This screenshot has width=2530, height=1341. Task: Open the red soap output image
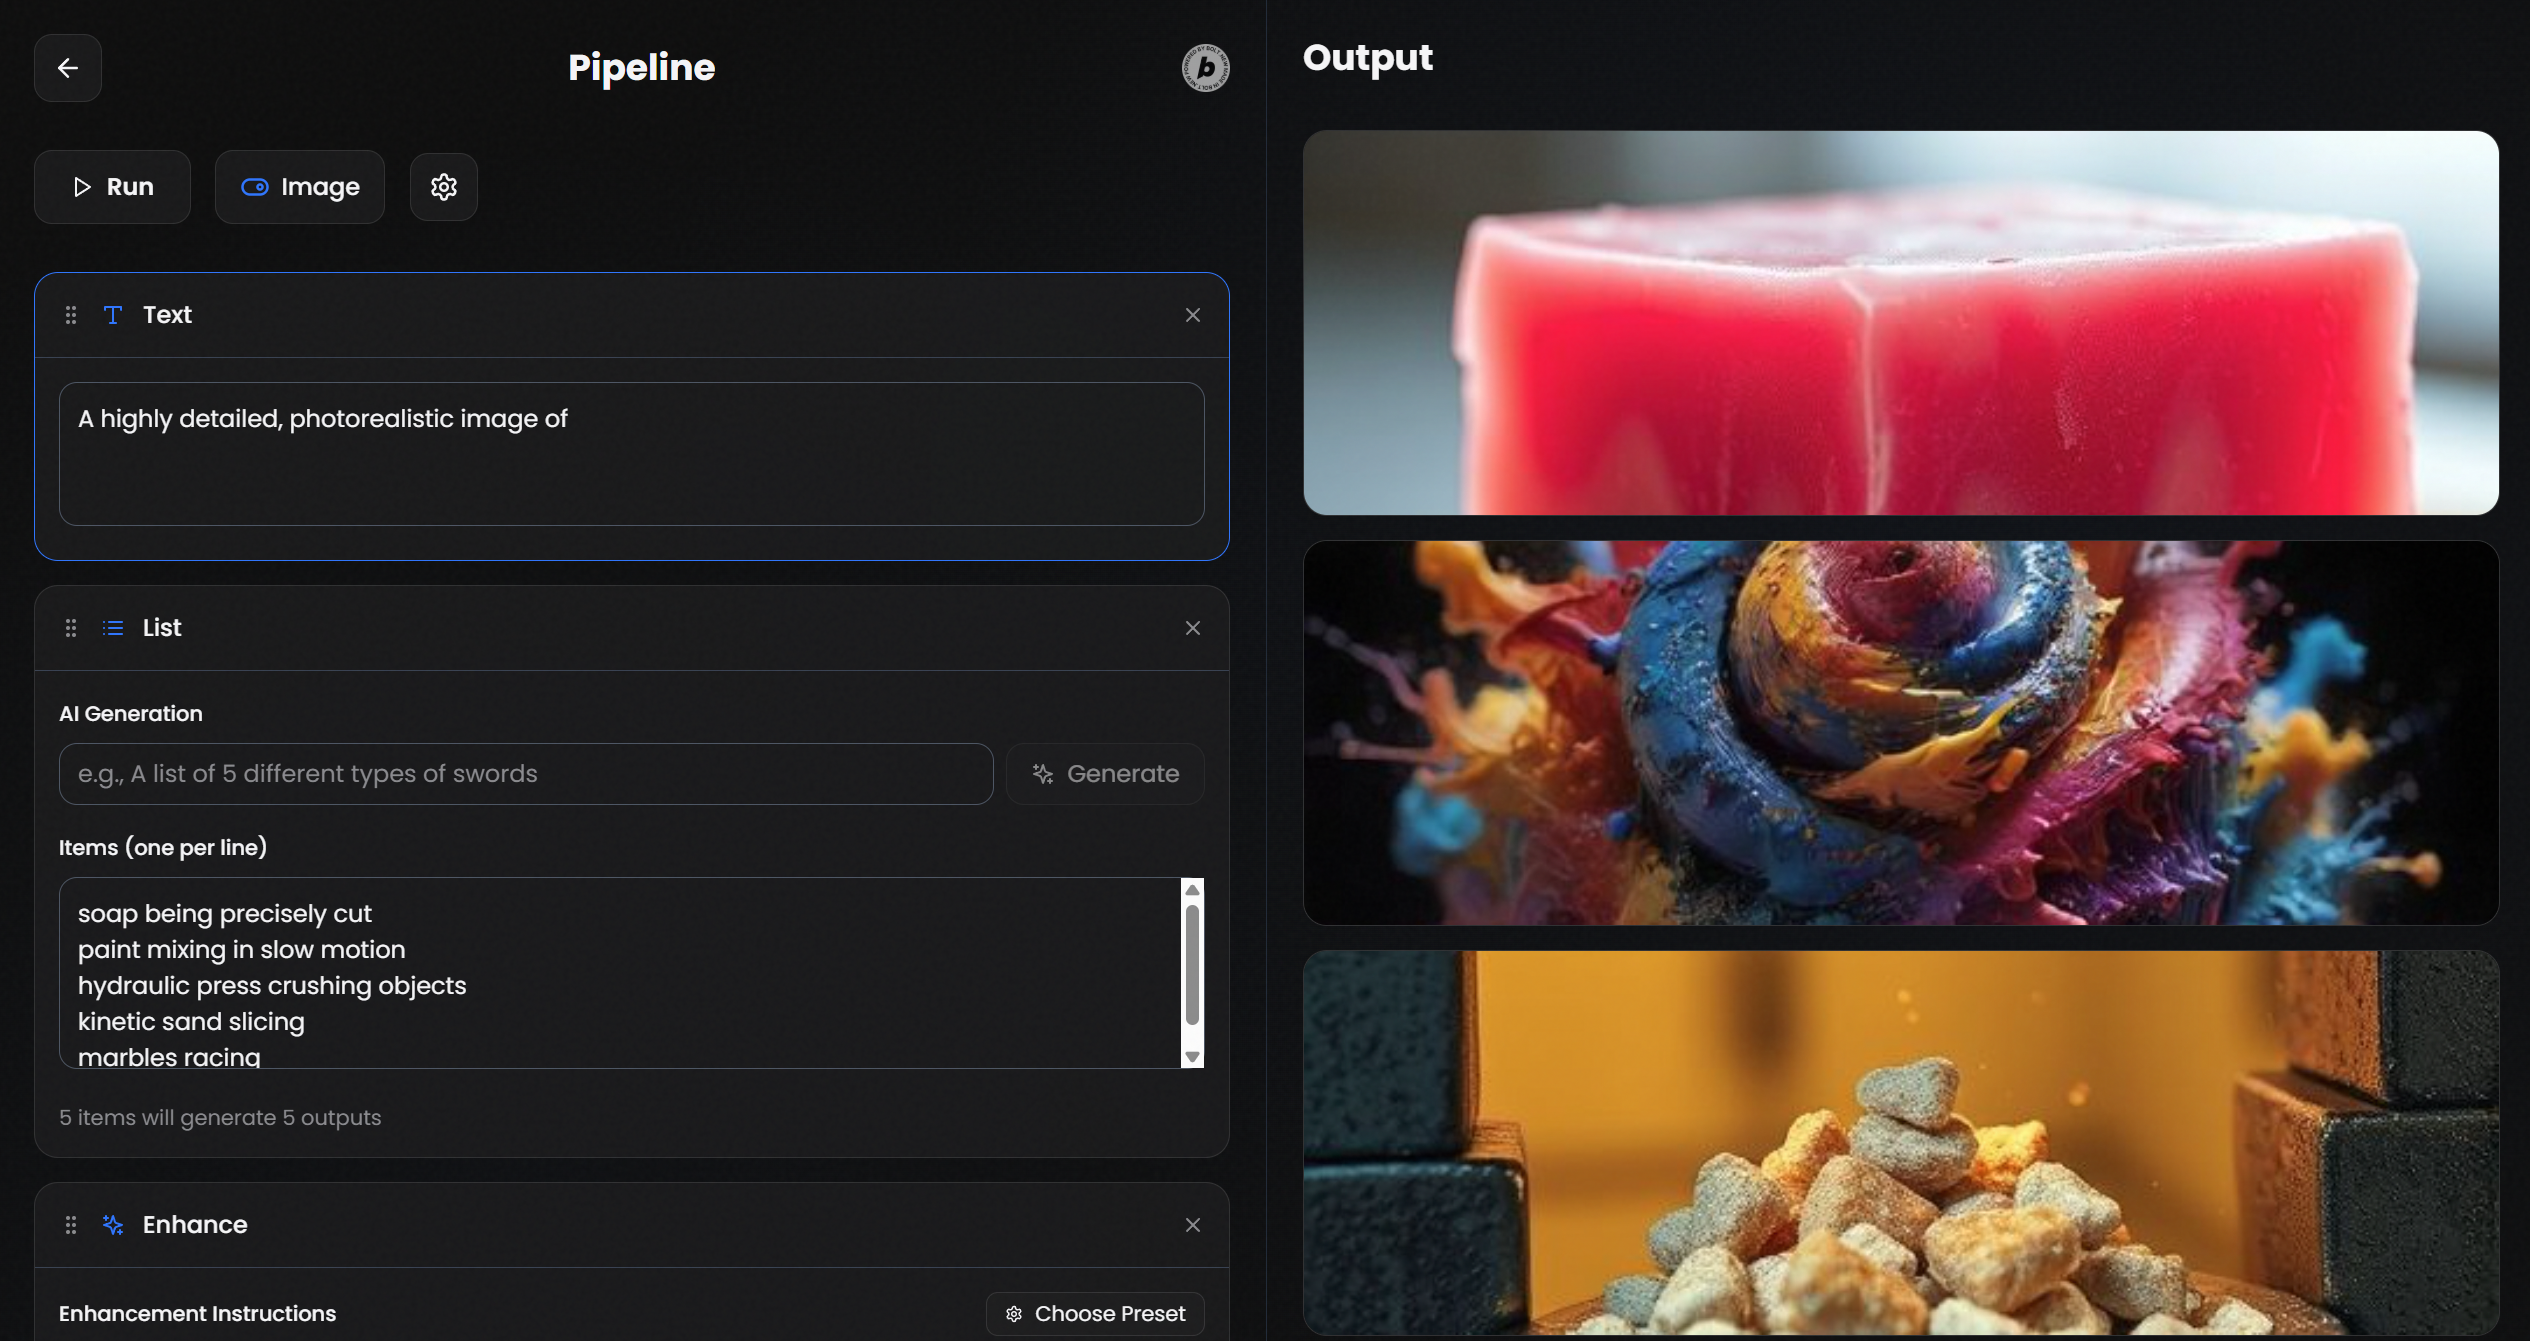1900,323
